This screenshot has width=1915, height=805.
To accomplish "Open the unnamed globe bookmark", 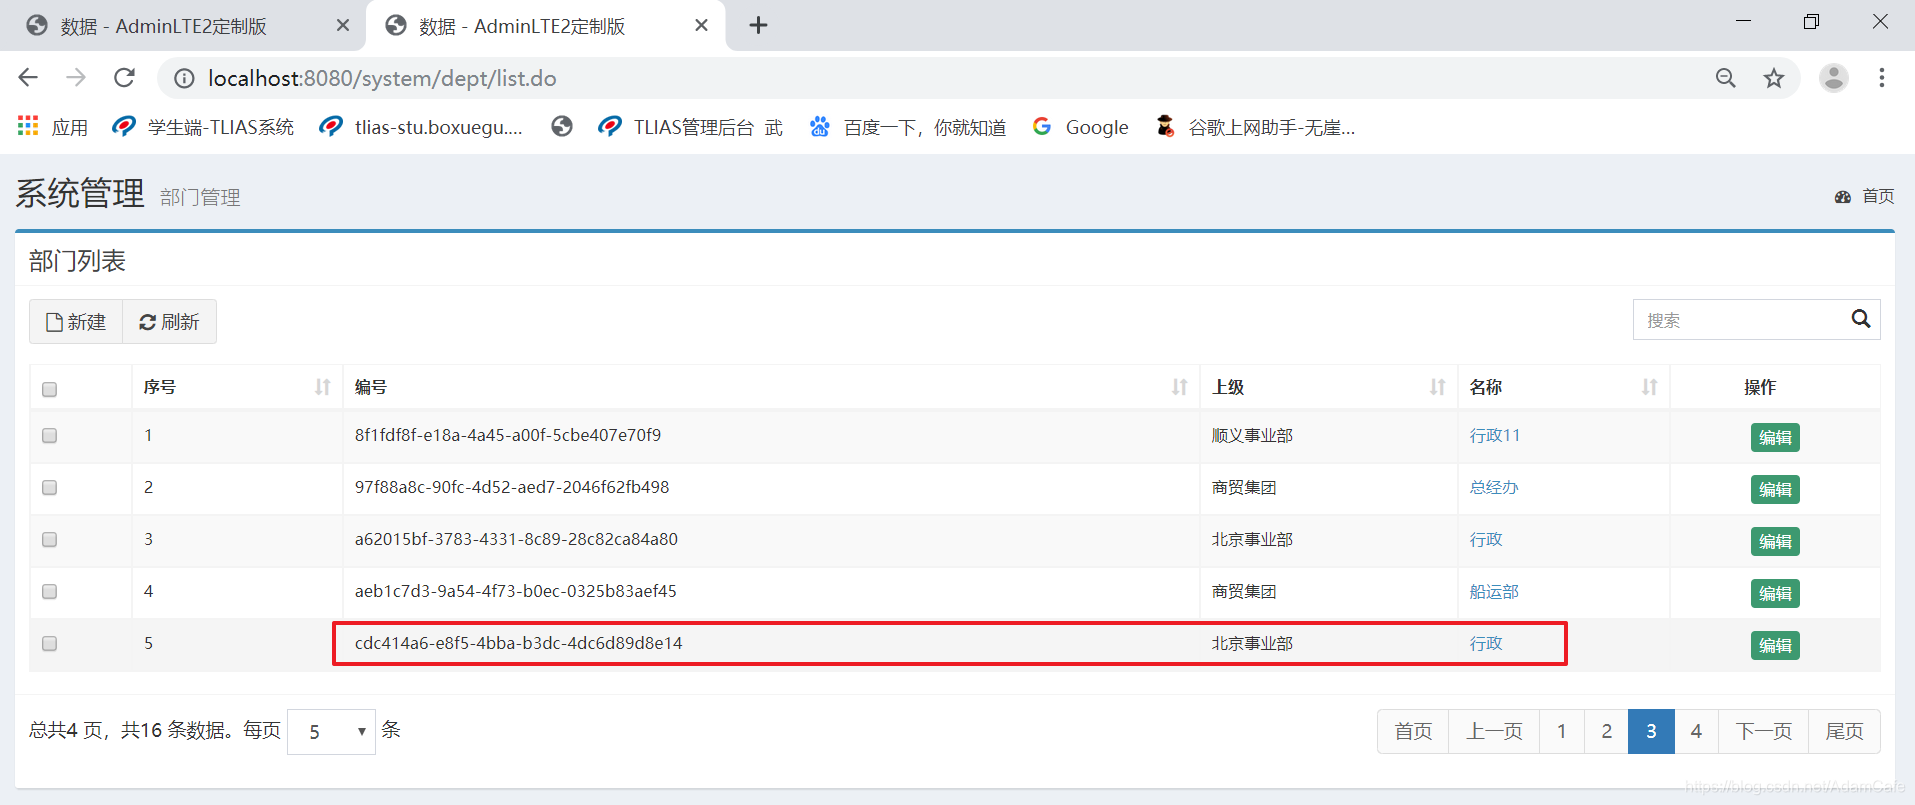I will 562,126.
